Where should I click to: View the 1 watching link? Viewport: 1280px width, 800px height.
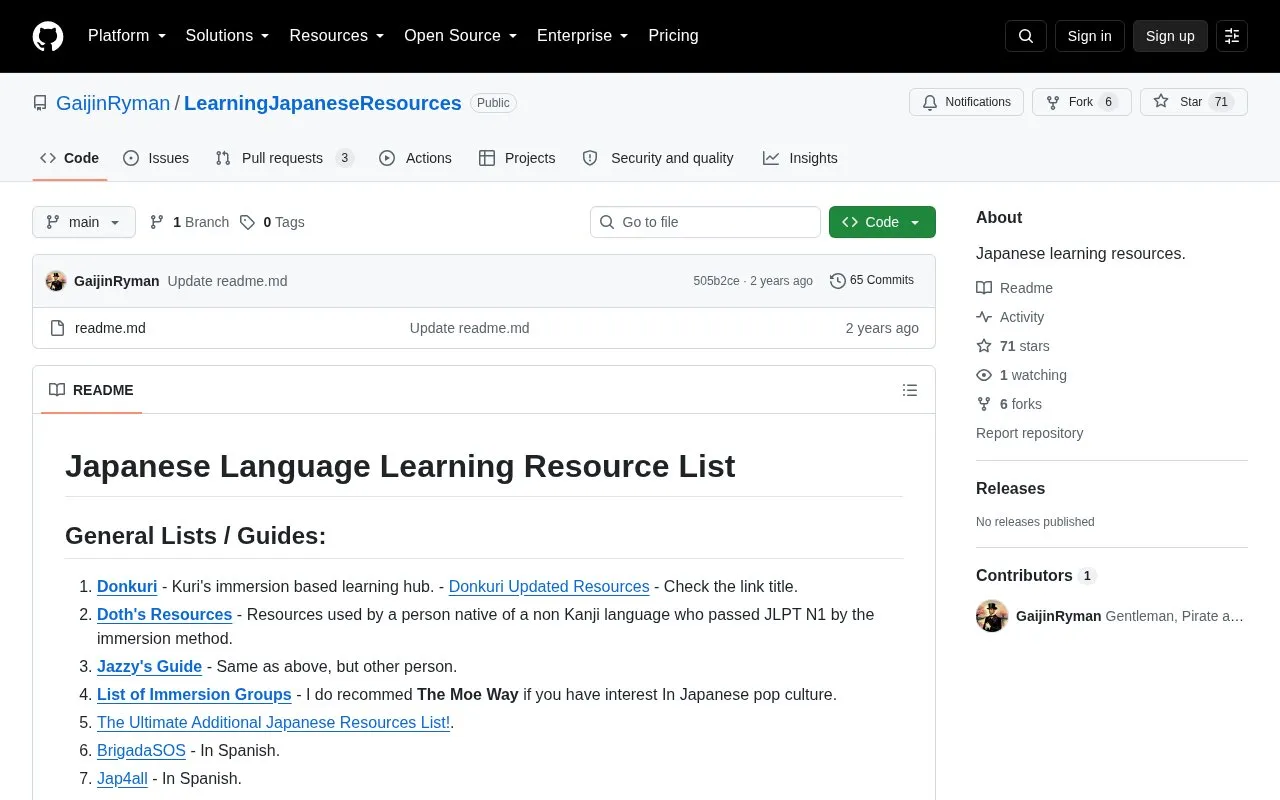(x=1021, y=375)
